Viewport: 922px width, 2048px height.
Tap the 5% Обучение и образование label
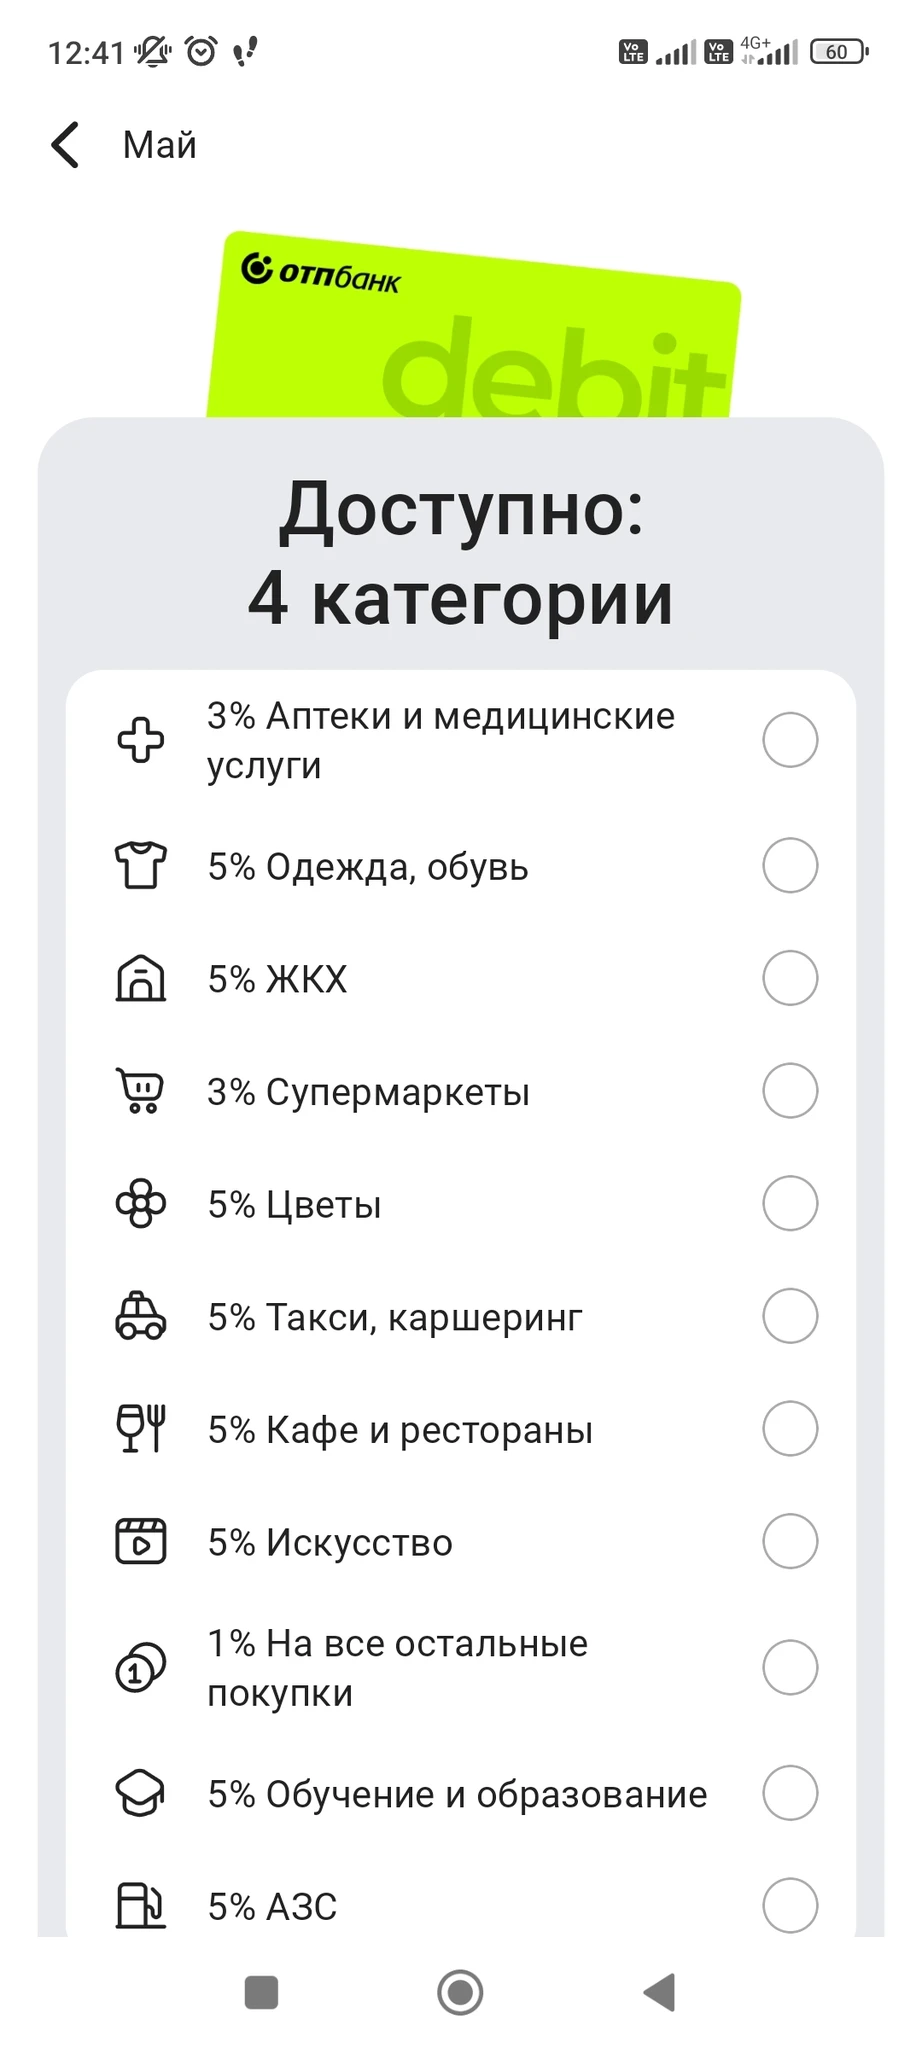[457, 1794]
